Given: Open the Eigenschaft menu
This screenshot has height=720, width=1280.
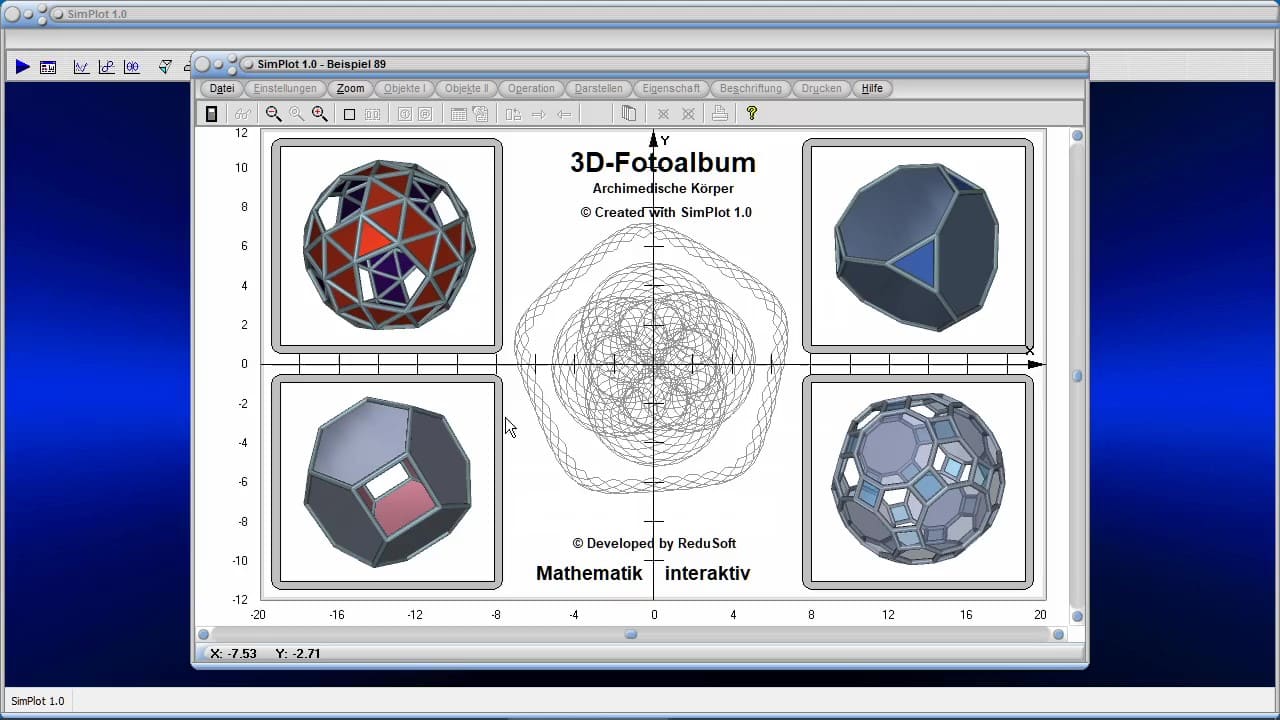Looking at the screenshot, I should tap(671, 89).
